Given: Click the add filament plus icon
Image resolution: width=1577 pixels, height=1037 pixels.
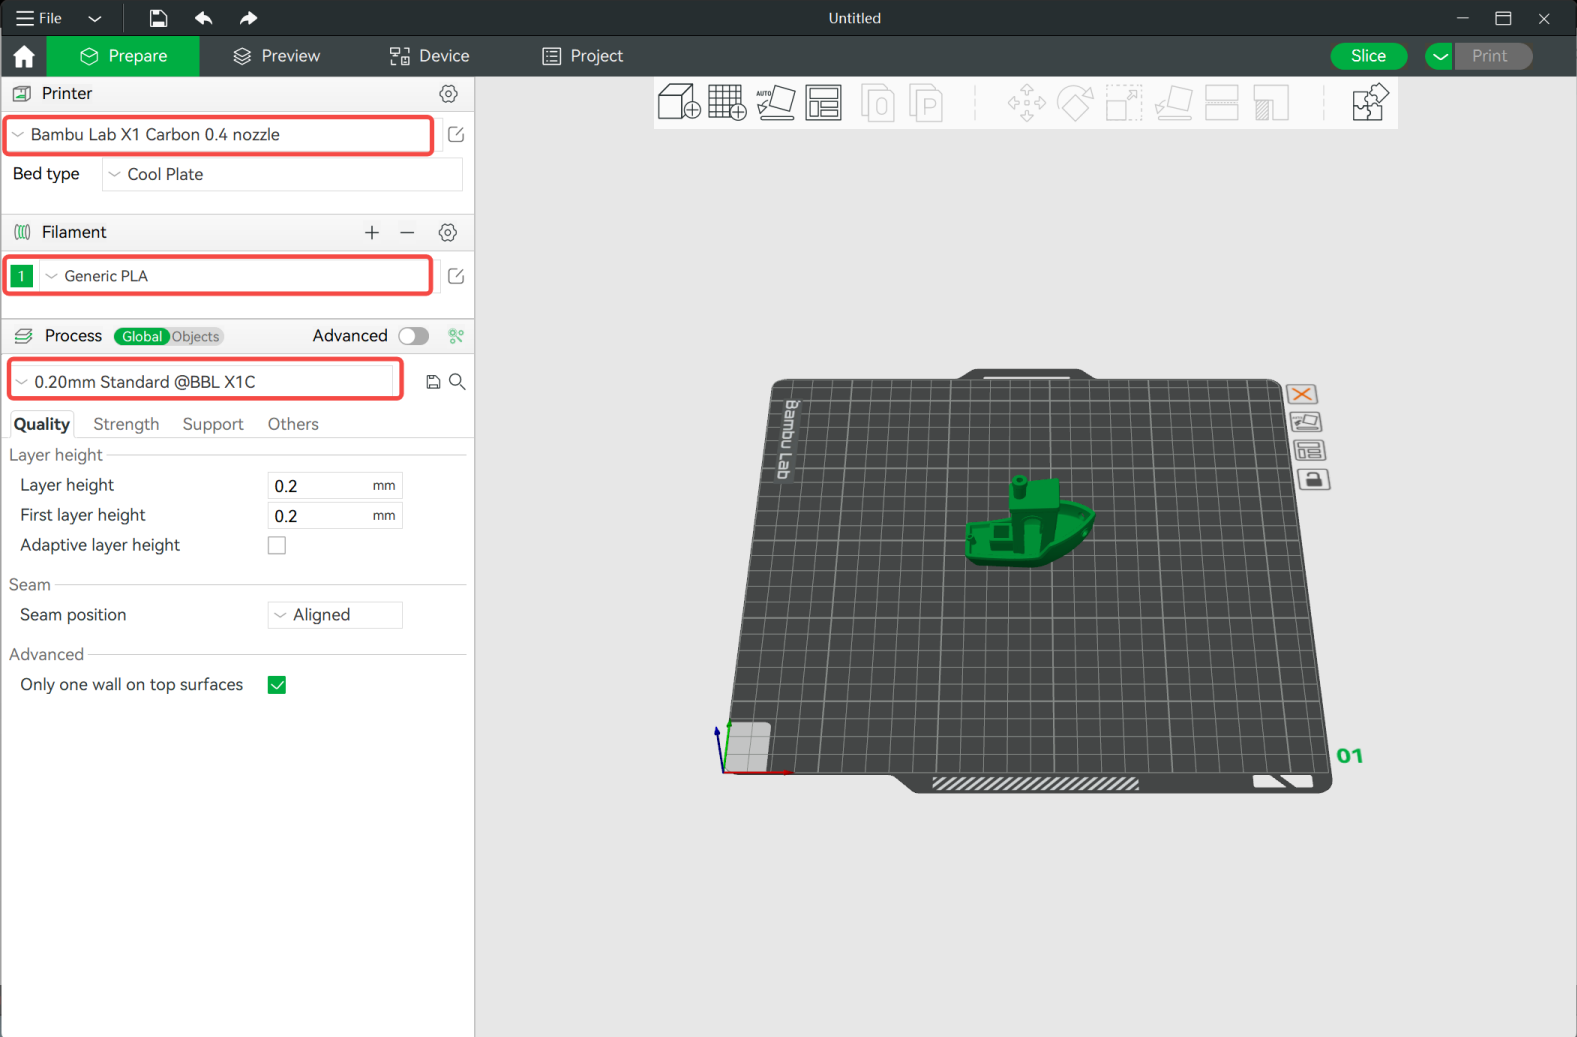Looking at the screenshot, I should click(372, 232).
